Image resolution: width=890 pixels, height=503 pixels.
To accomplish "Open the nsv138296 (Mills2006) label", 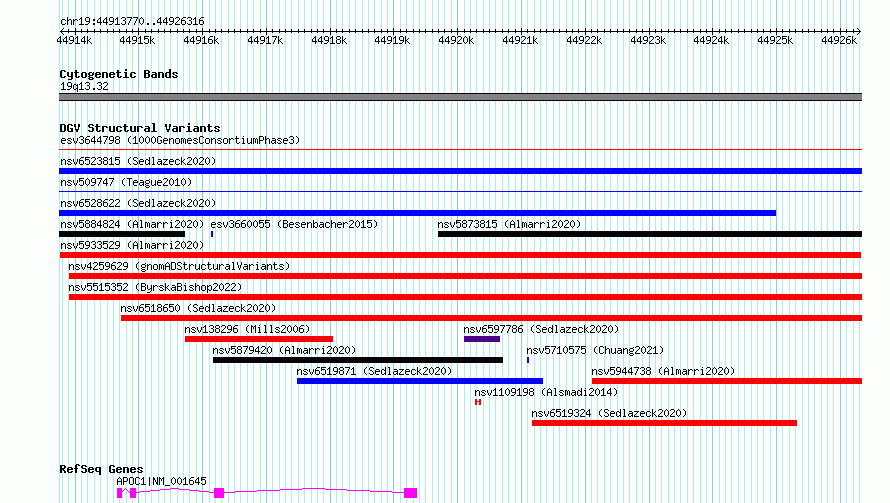I will click(x=247, y=329).
